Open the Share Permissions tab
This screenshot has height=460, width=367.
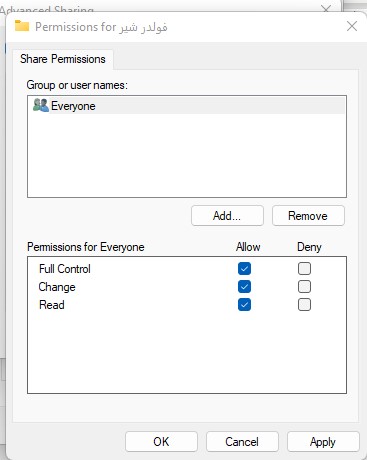[63, 59]
